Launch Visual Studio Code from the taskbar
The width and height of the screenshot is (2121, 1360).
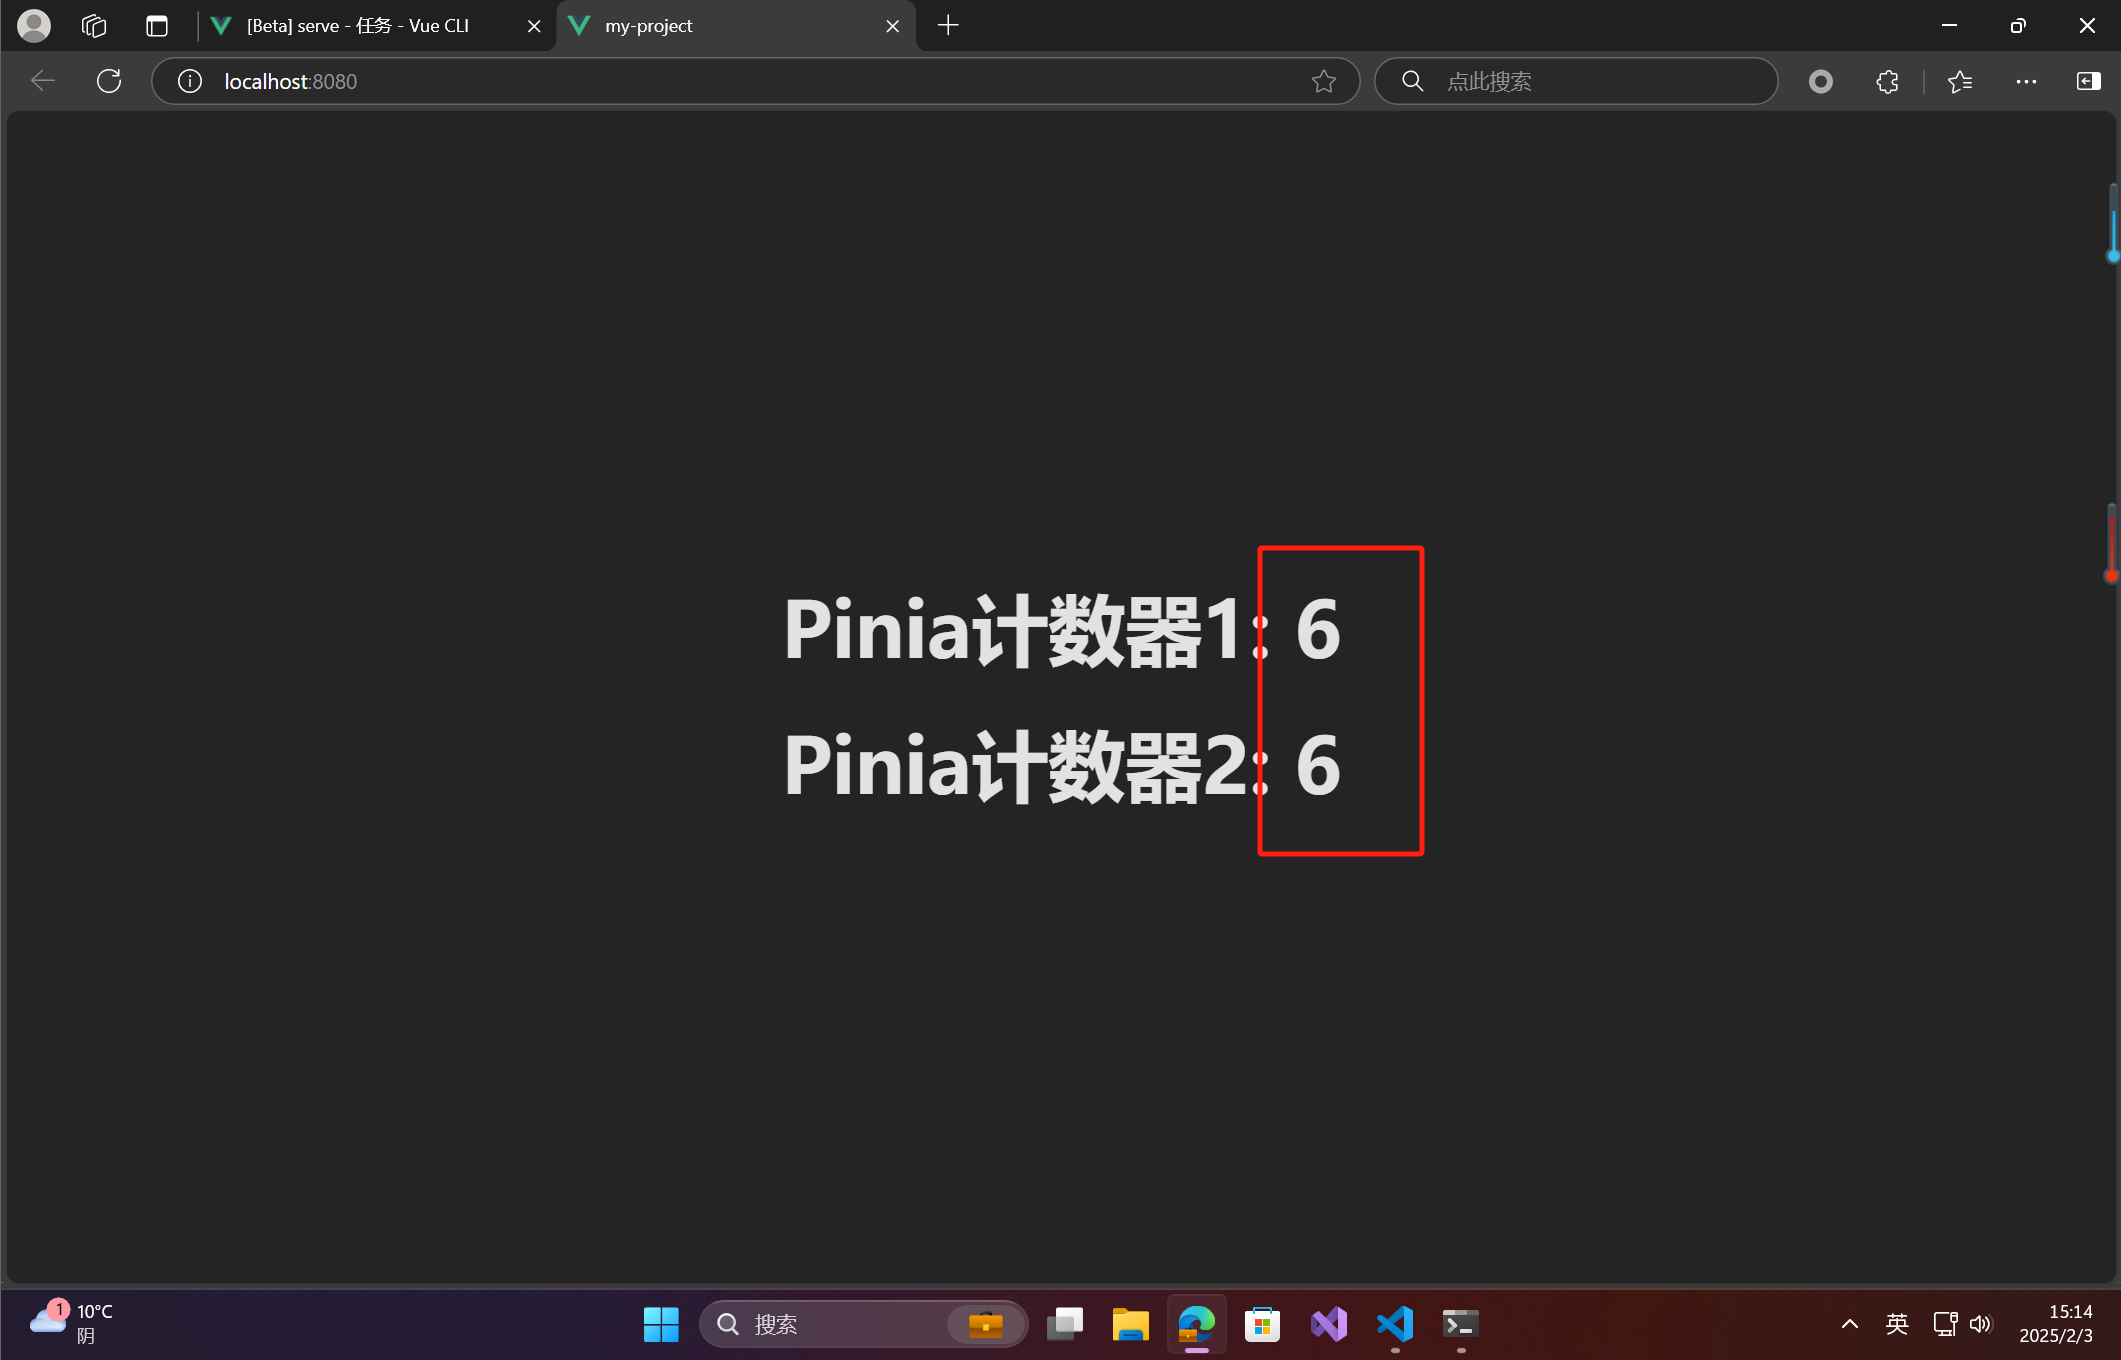coord(1395,1324)
